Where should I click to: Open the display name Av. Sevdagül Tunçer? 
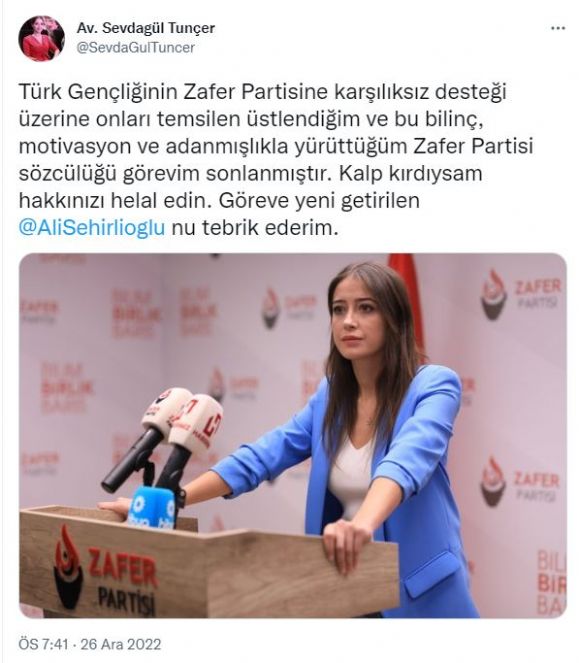(145, 28)
